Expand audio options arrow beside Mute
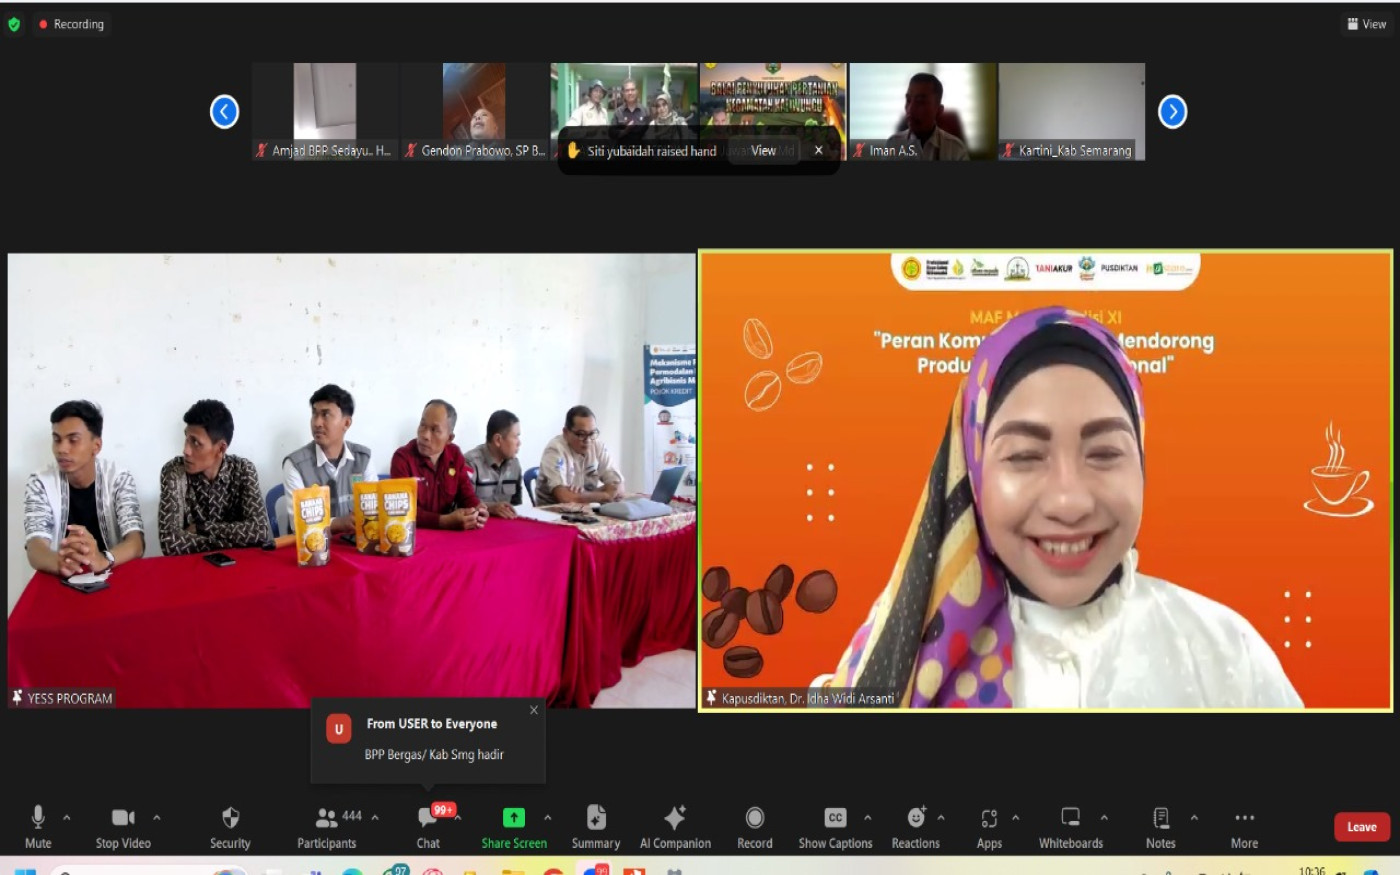The height and width of the screenshot is (875, 1400). tap(67, 817)
